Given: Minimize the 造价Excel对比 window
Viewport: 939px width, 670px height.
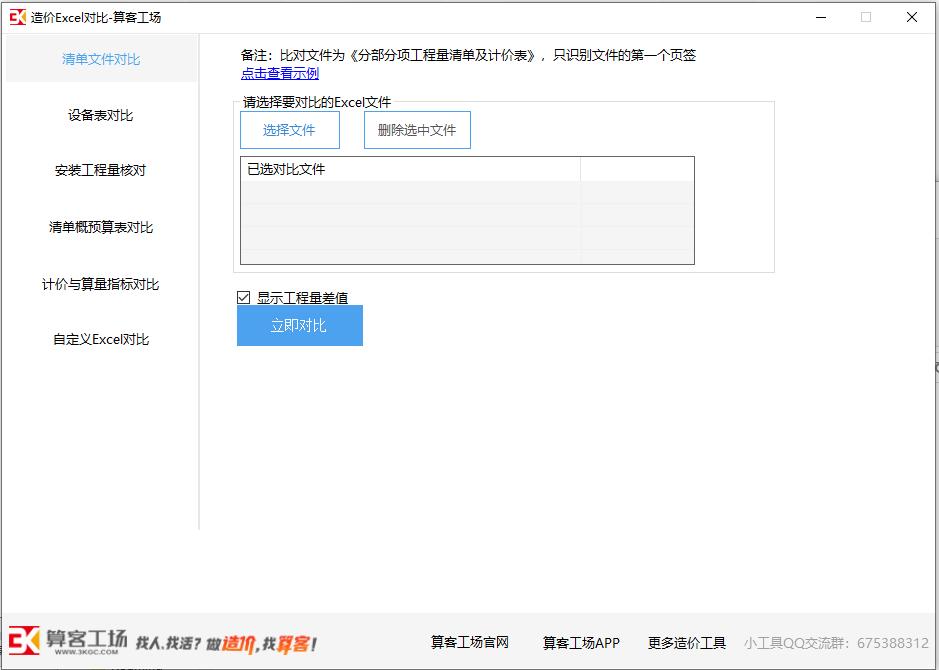Looking at the screenshot, I should tap(820, 17).
